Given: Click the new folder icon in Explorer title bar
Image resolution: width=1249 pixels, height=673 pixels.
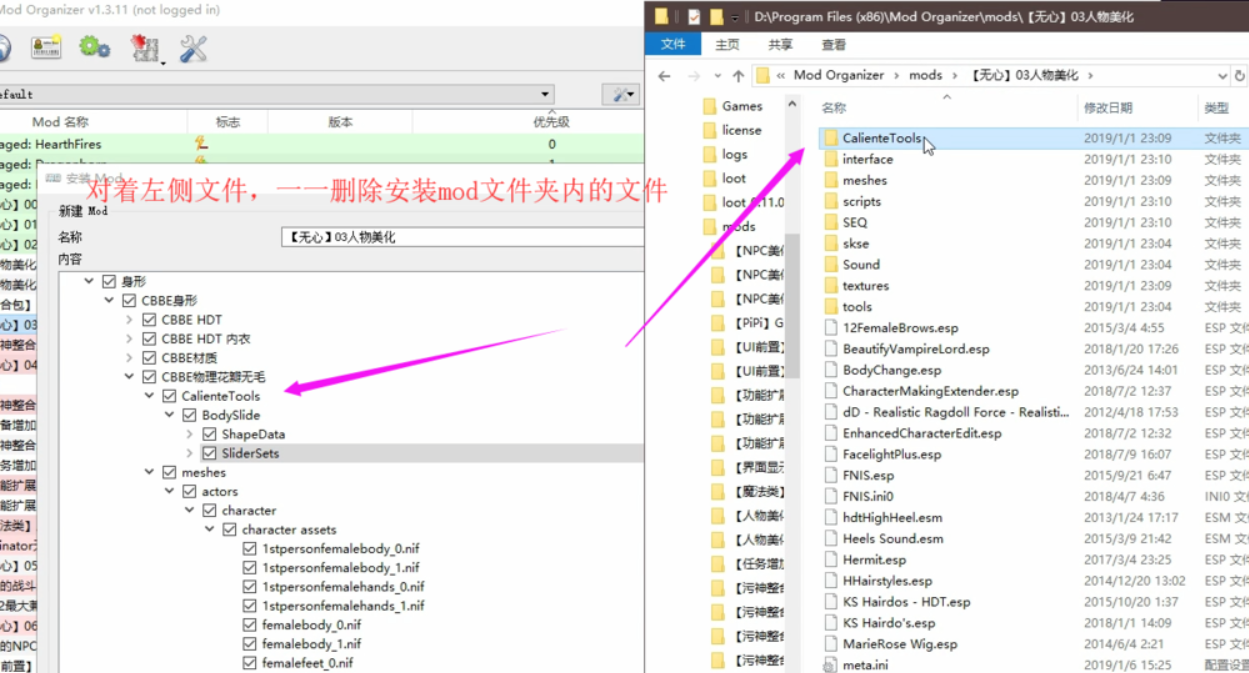Looking at the screenshot, I should [716, 16].
